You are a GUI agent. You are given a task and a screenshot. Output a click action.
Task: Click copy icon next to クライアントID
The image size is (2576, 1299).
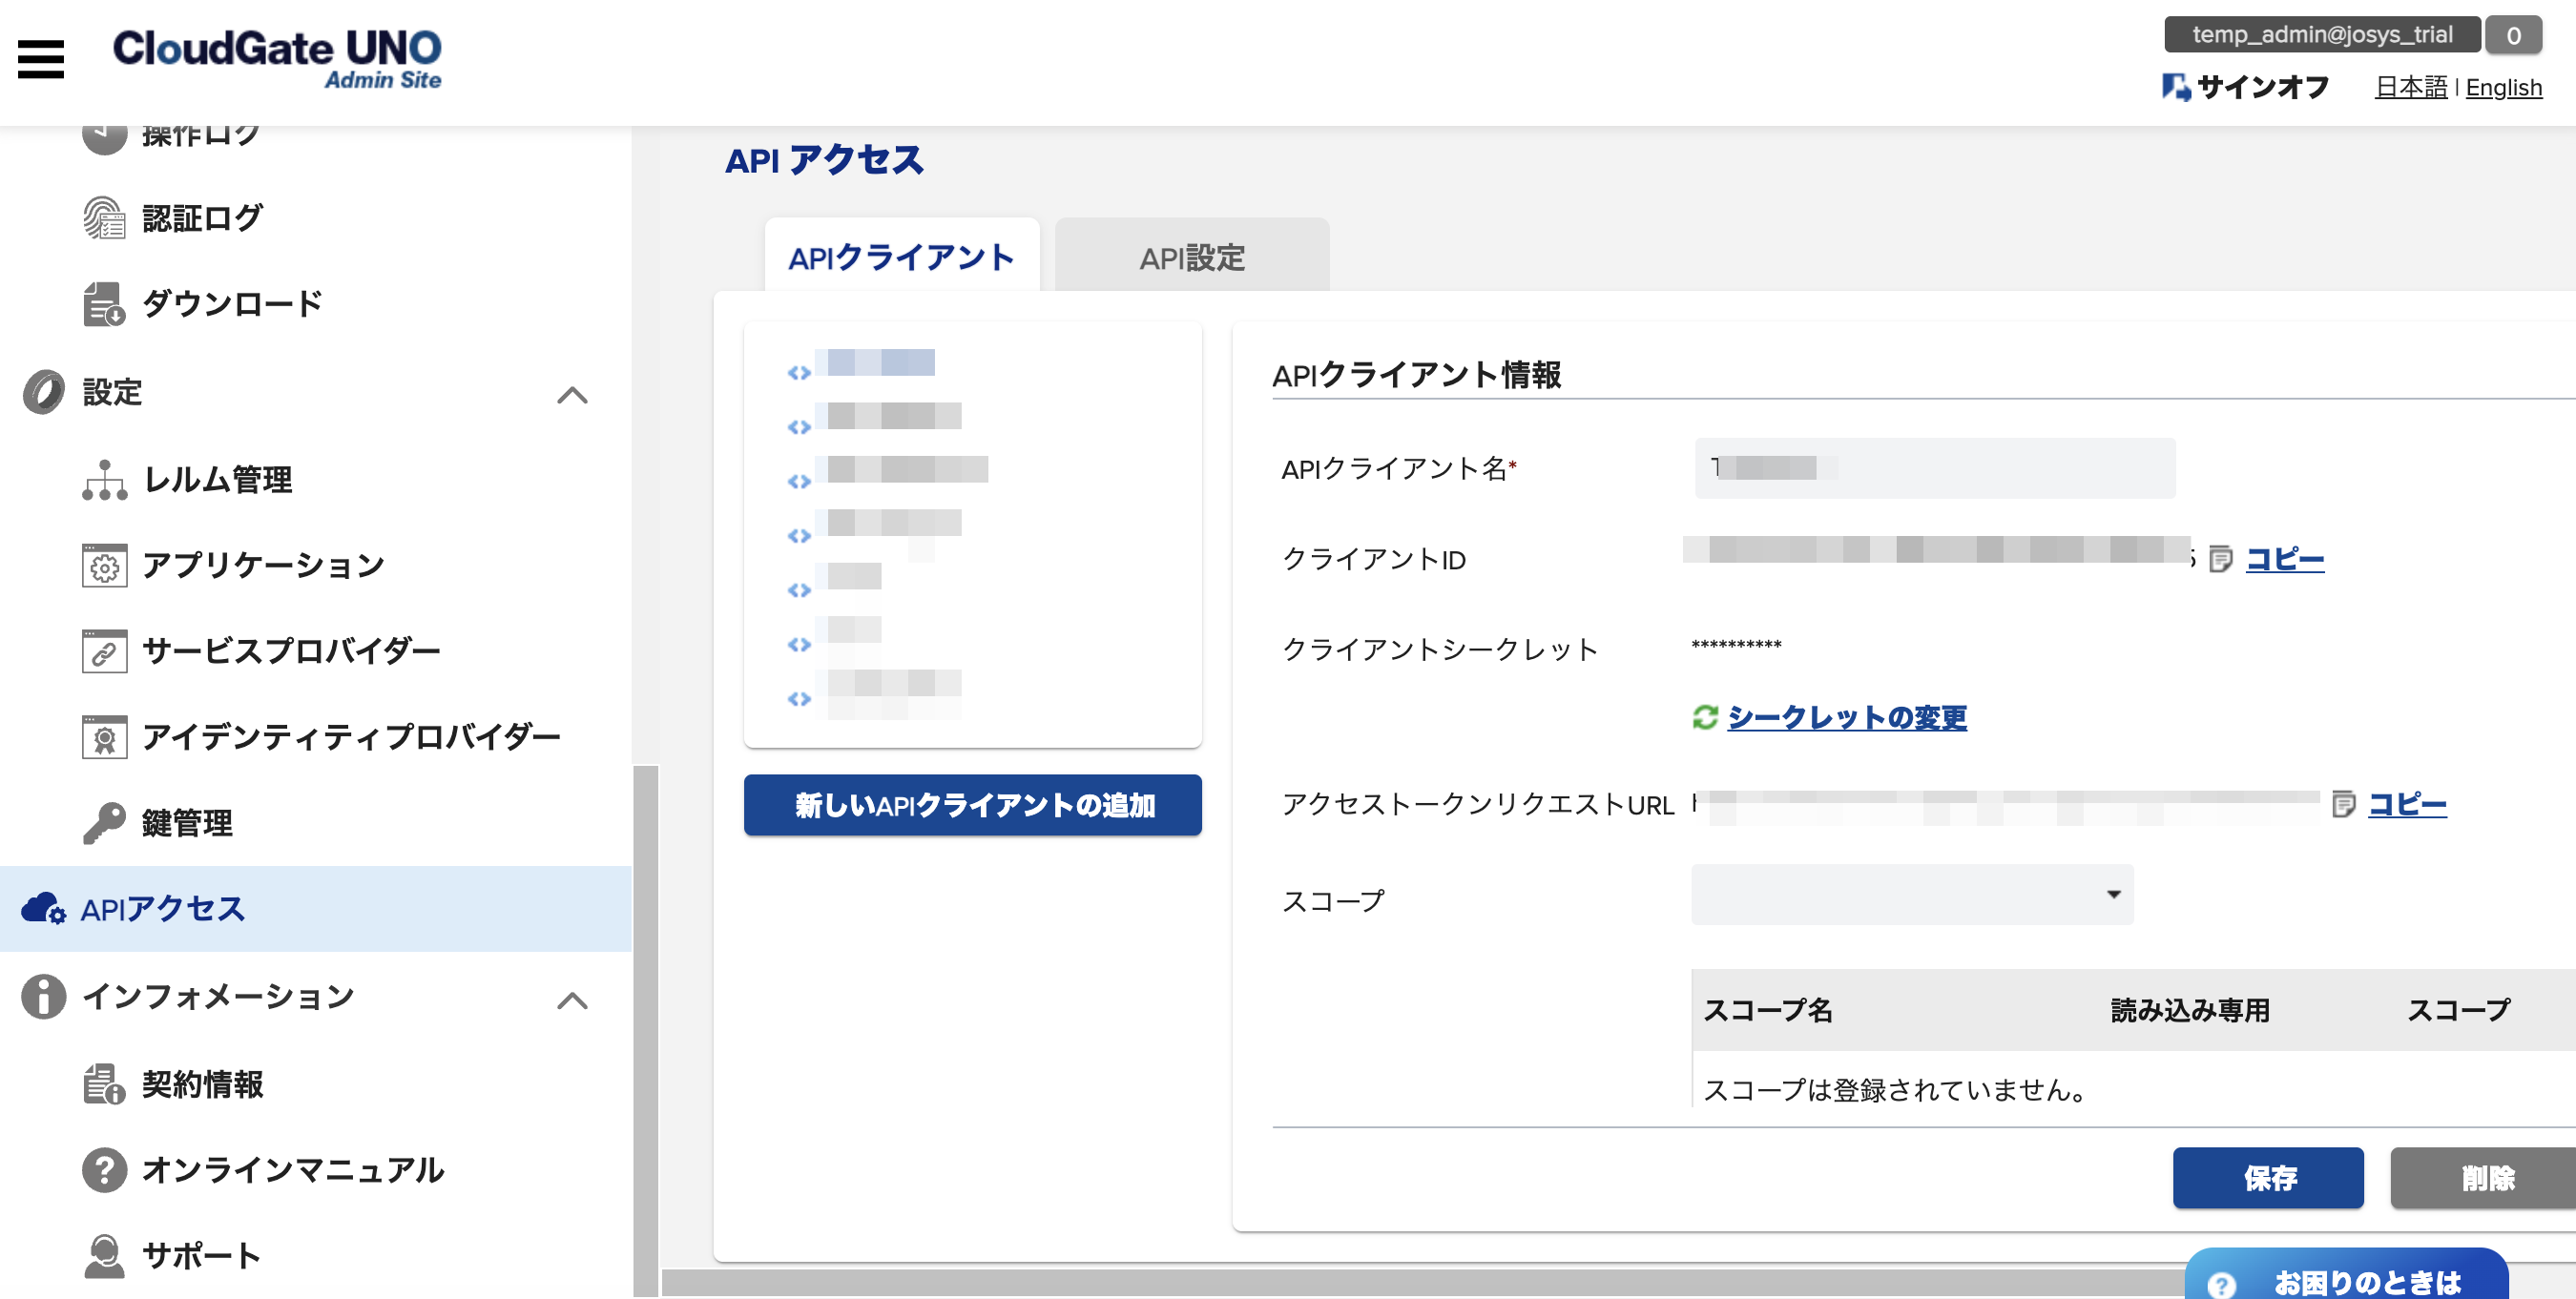pyautogui.click(x=2220, y=559)
